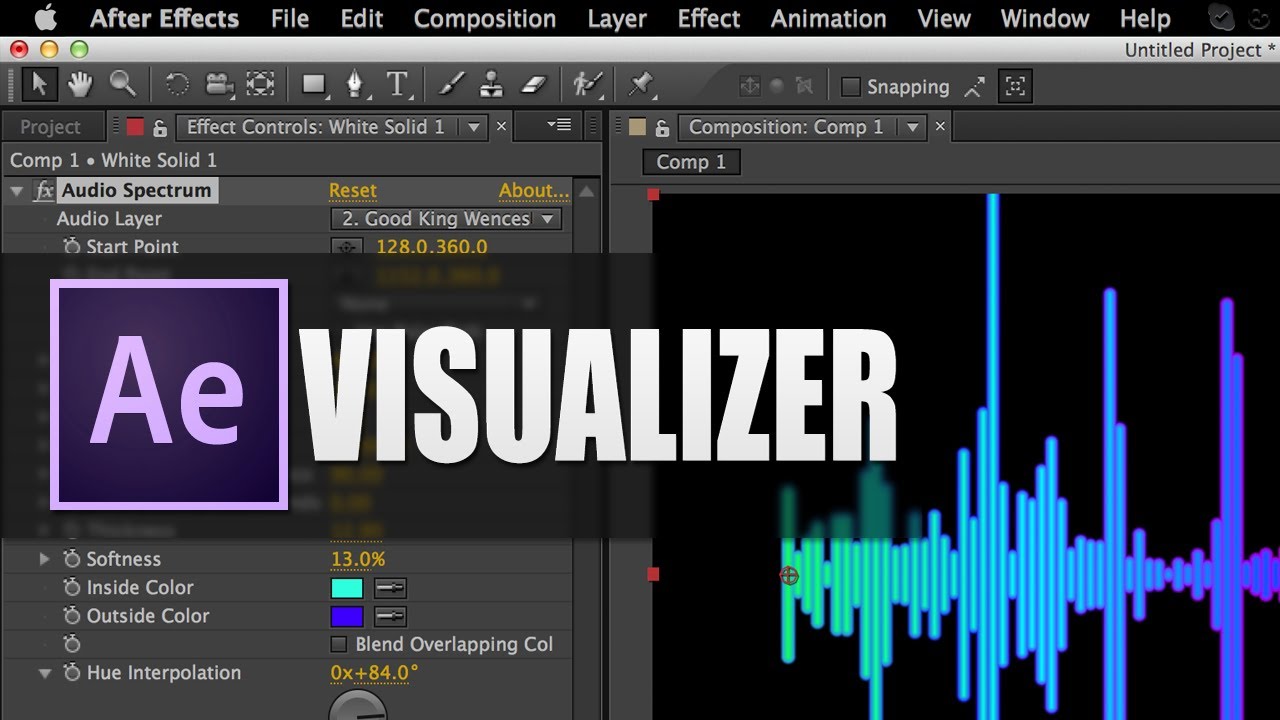Select the Hand tool
The image size is (1280, 720).
click(80, 85)
